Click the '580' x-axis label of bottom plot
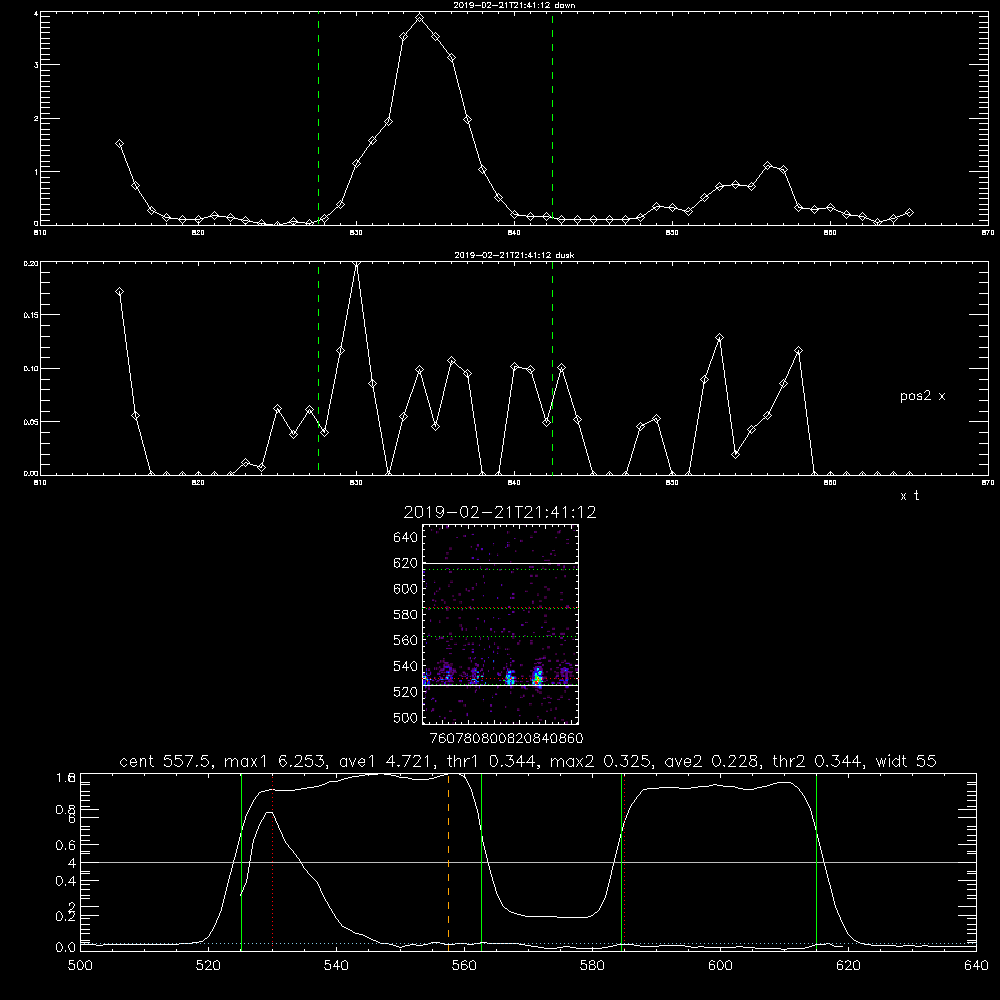The width and height of the screenshot is (1000, 1000). 592,966
